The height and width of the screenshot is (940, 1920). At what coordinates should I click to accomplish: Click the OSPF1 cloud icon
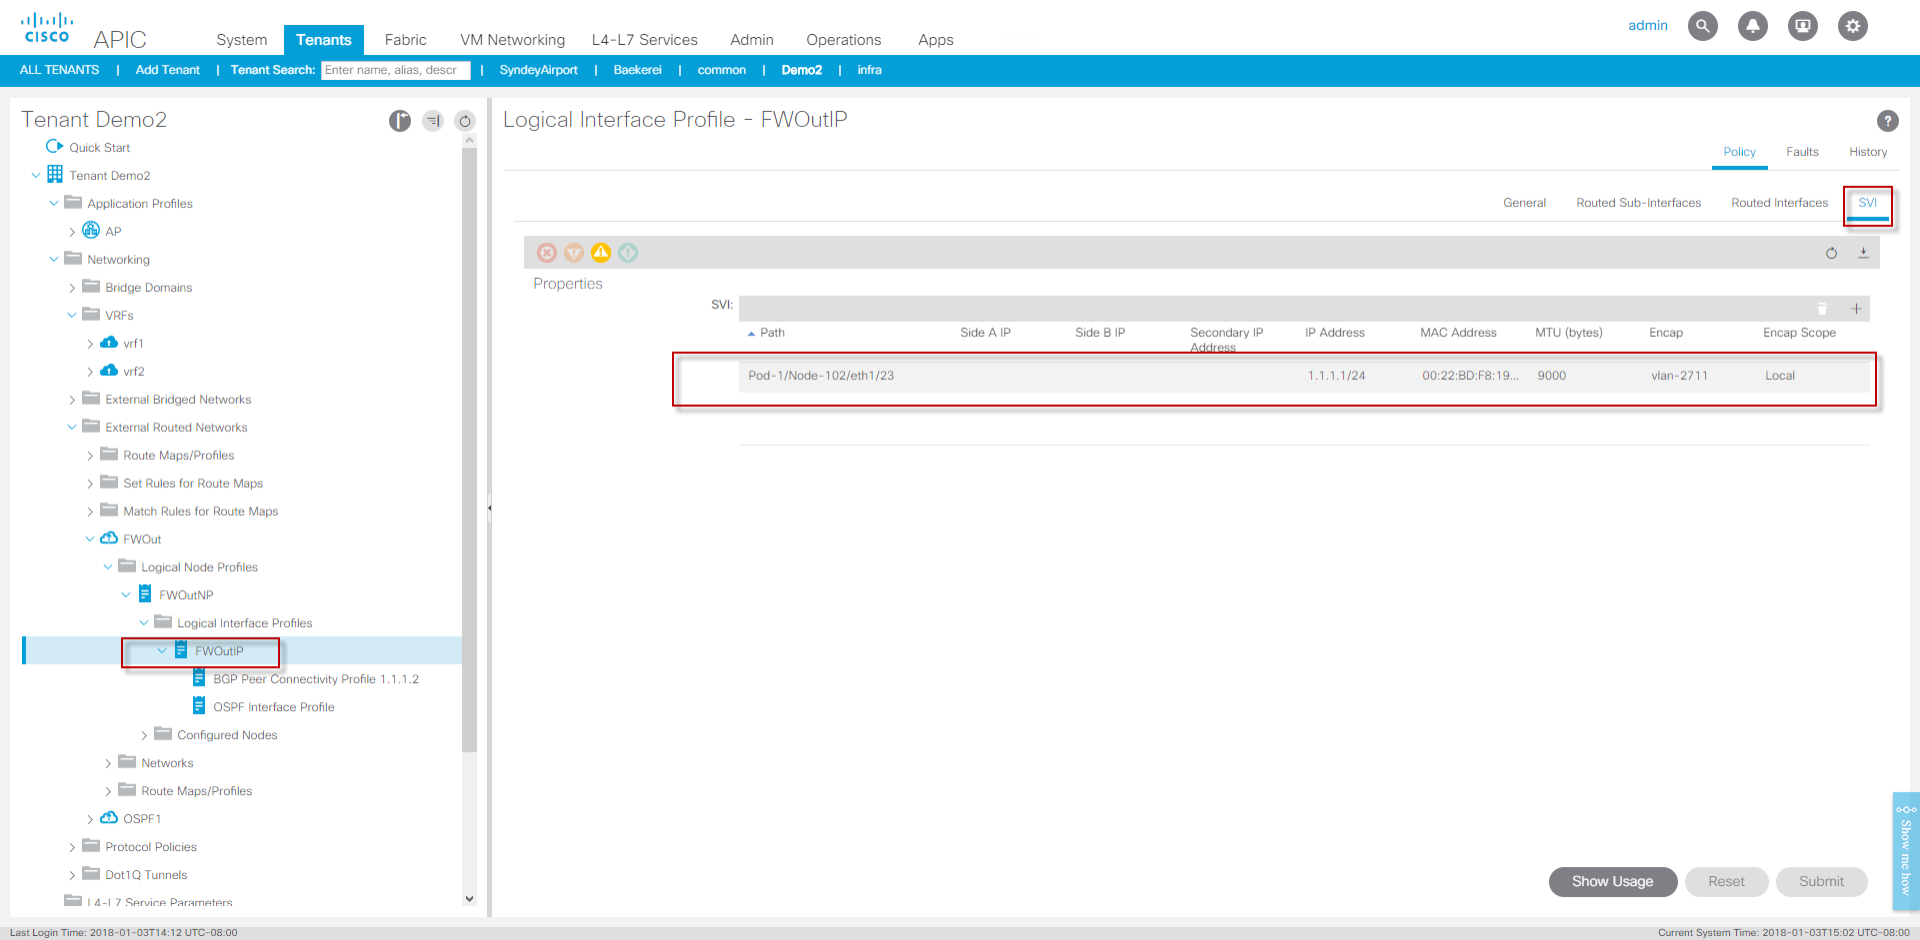pos(109,819)
